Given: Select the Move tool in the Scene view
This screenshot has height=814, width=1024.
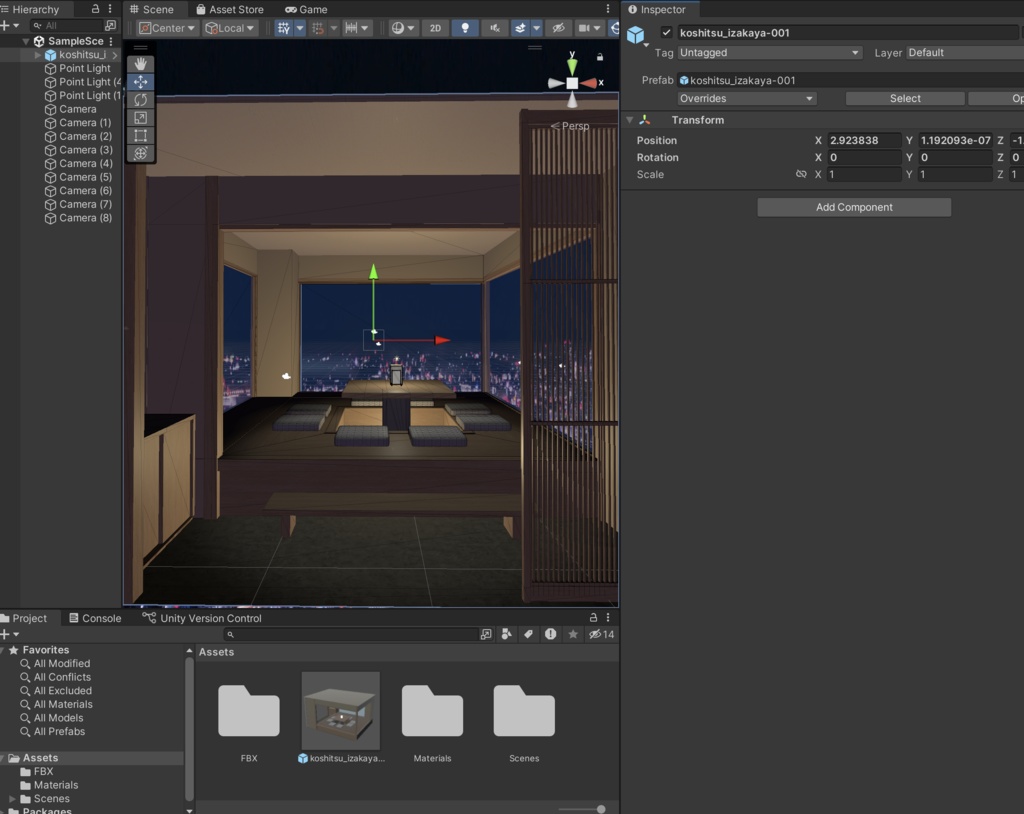Looking at the screenshot, I should point(140,82).
